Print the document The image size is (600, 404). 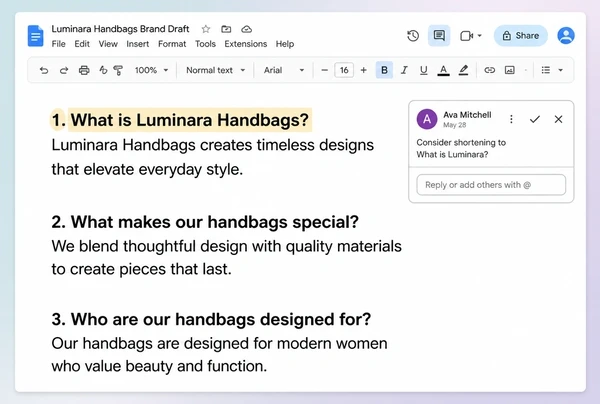(84, 70)
